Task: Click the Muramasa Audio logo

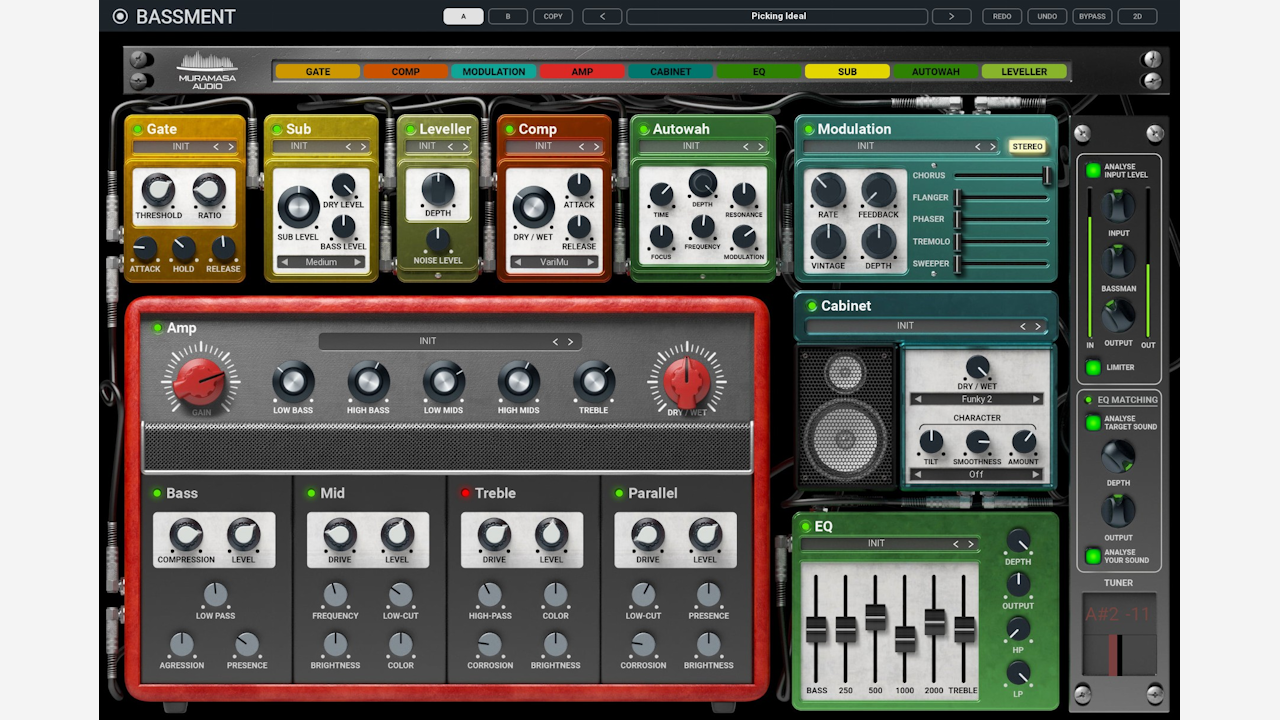Action: tap(209, 71)
